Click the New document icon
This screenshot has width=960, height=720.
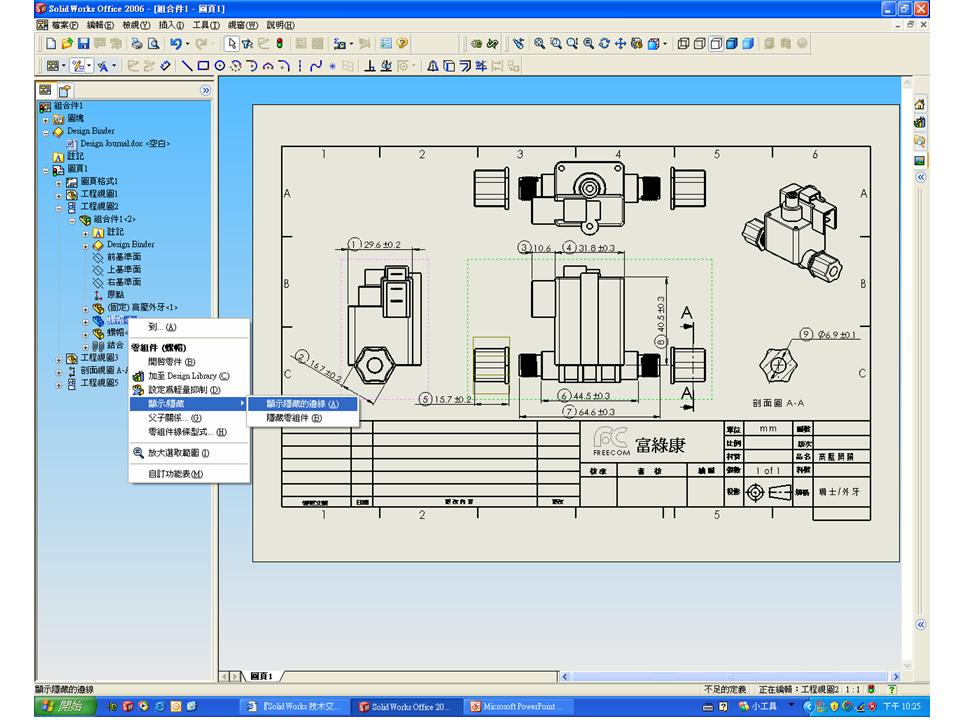[x=51, y=43]
